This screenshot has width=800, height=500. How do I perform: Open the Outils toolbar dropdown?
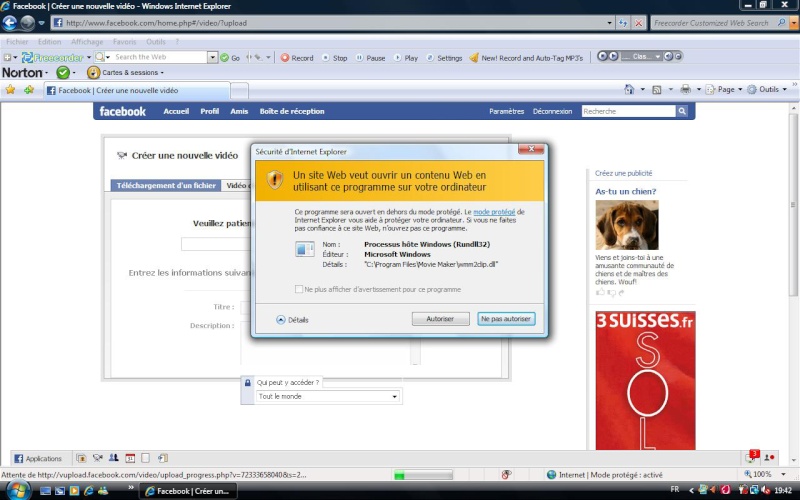[767, 89]
